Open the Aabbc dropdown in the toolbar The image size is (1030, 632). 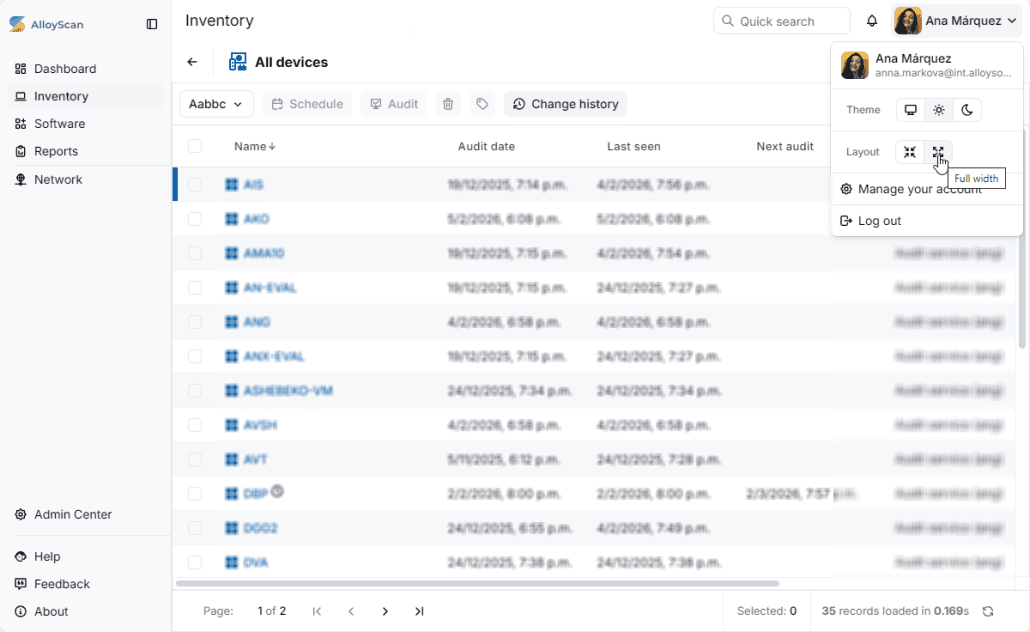[216, 104]
